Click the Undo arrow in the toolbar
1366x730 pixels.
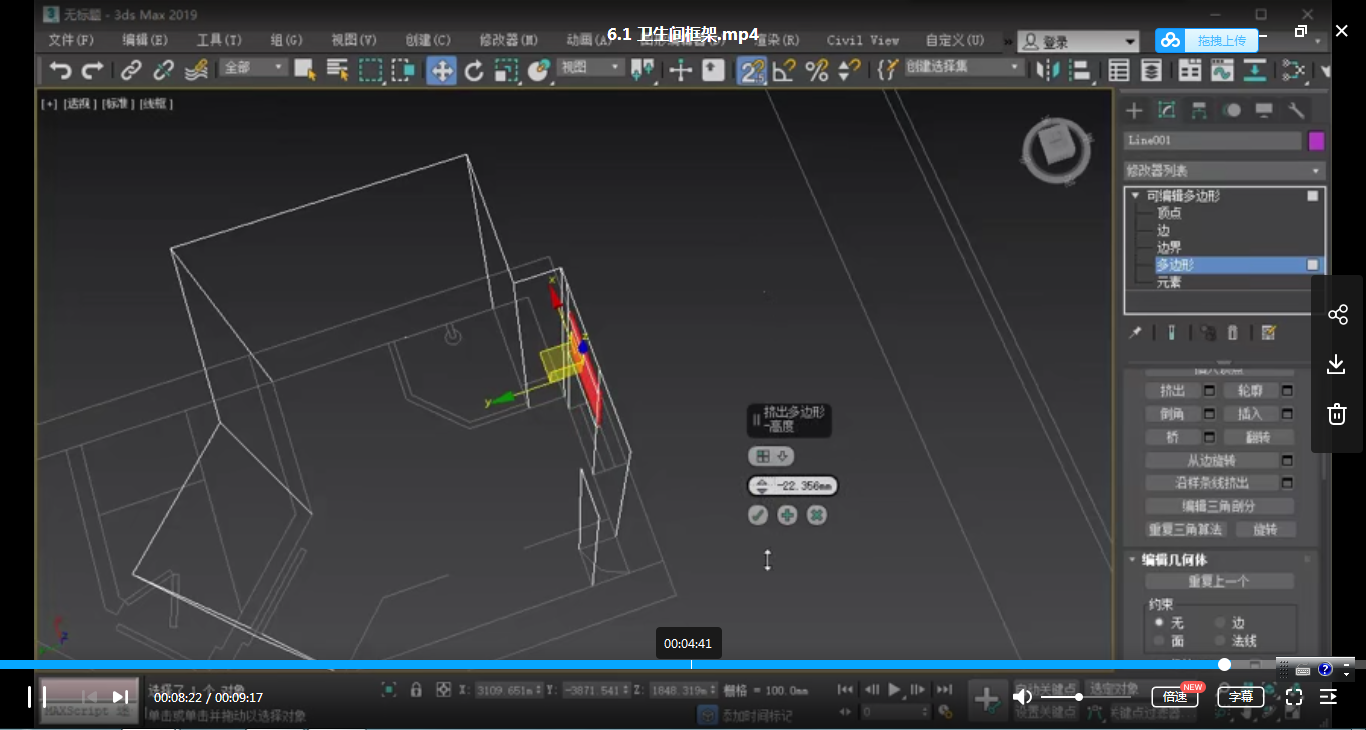point(60,70)
